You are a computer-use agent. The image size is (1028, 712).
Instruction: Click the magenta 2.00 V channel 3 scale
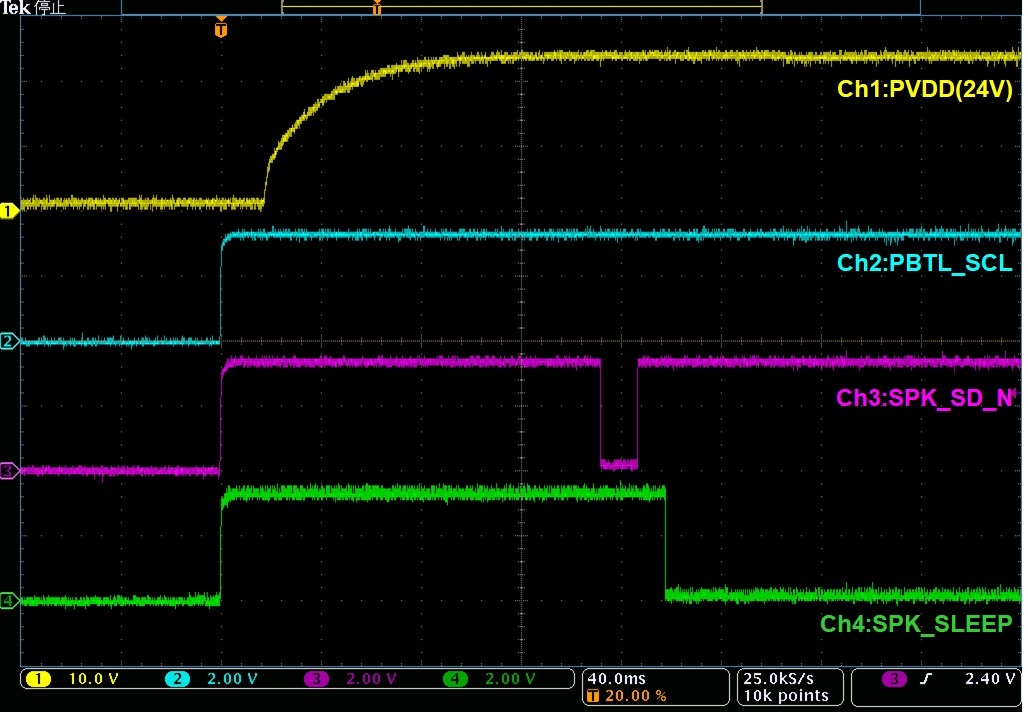coord(371,679)
